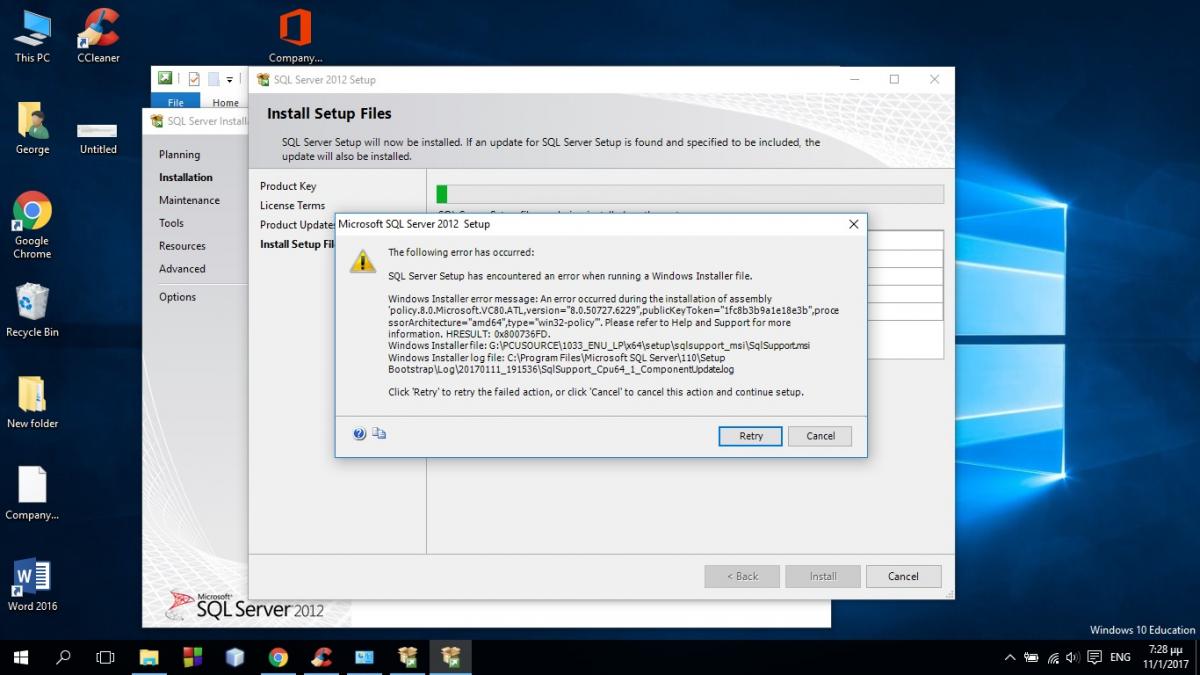Open the Home tab in background Explorer window
This screenshot has width=1200, height=675.
point(225,102)
